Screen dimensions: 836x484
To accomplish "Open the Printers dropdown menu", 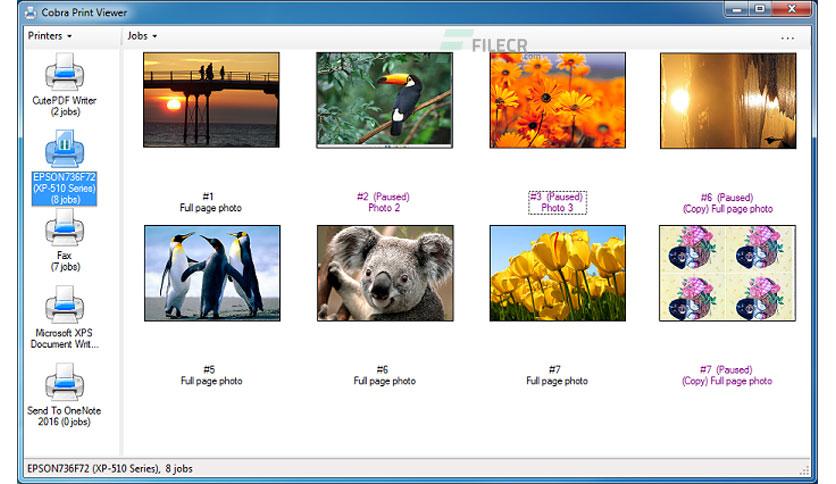I will [50, 36].
